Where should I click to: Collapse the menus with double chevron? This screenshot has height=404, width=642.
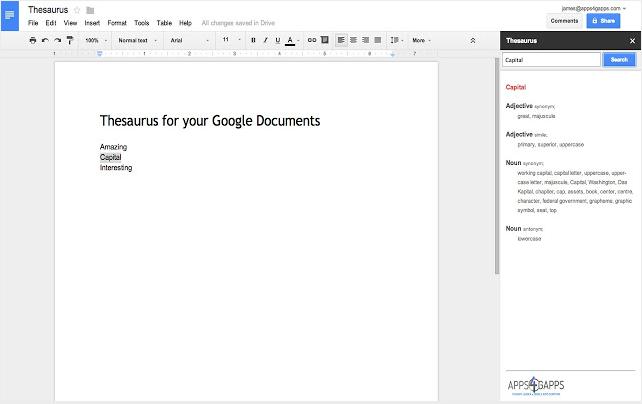[473, 40]
